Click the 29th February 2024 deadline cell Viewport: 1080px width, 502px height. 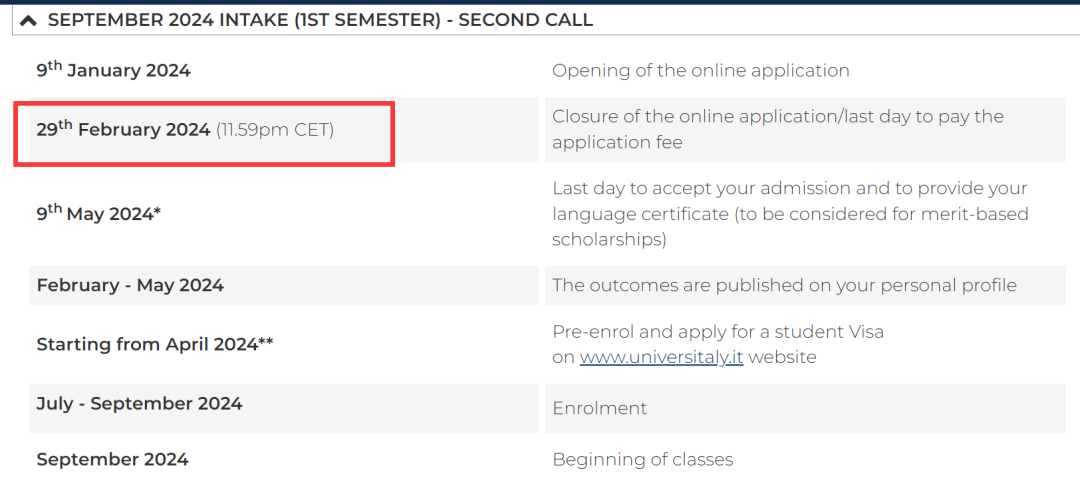(x=284, y=129)
